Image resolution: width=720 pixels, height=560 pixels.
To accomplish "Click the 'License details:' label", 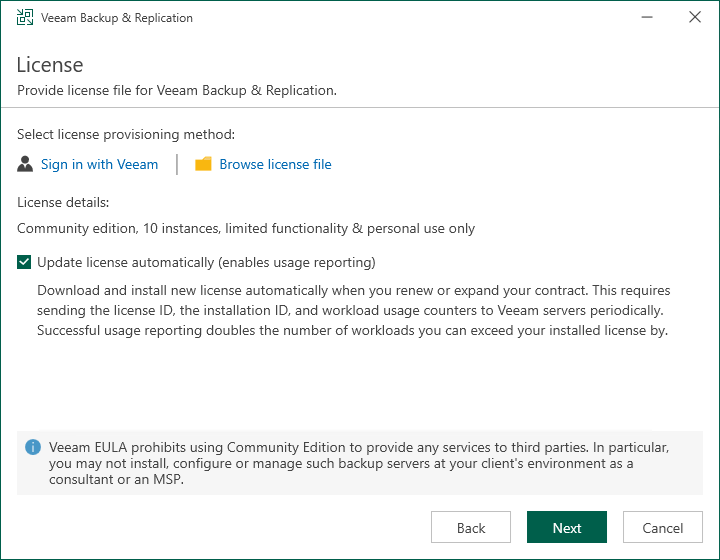I will (x=63, y=202).
